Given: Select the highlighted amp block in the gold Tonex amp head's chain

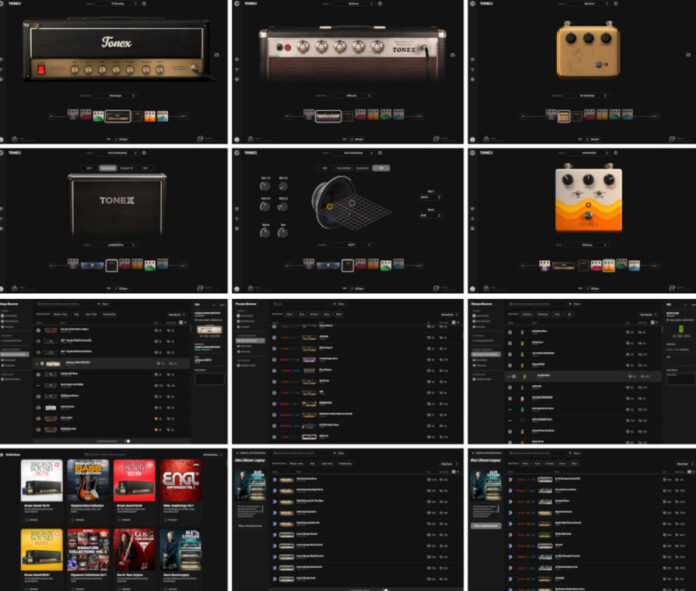Looking at the screenshot, I should tap(118, 116).
